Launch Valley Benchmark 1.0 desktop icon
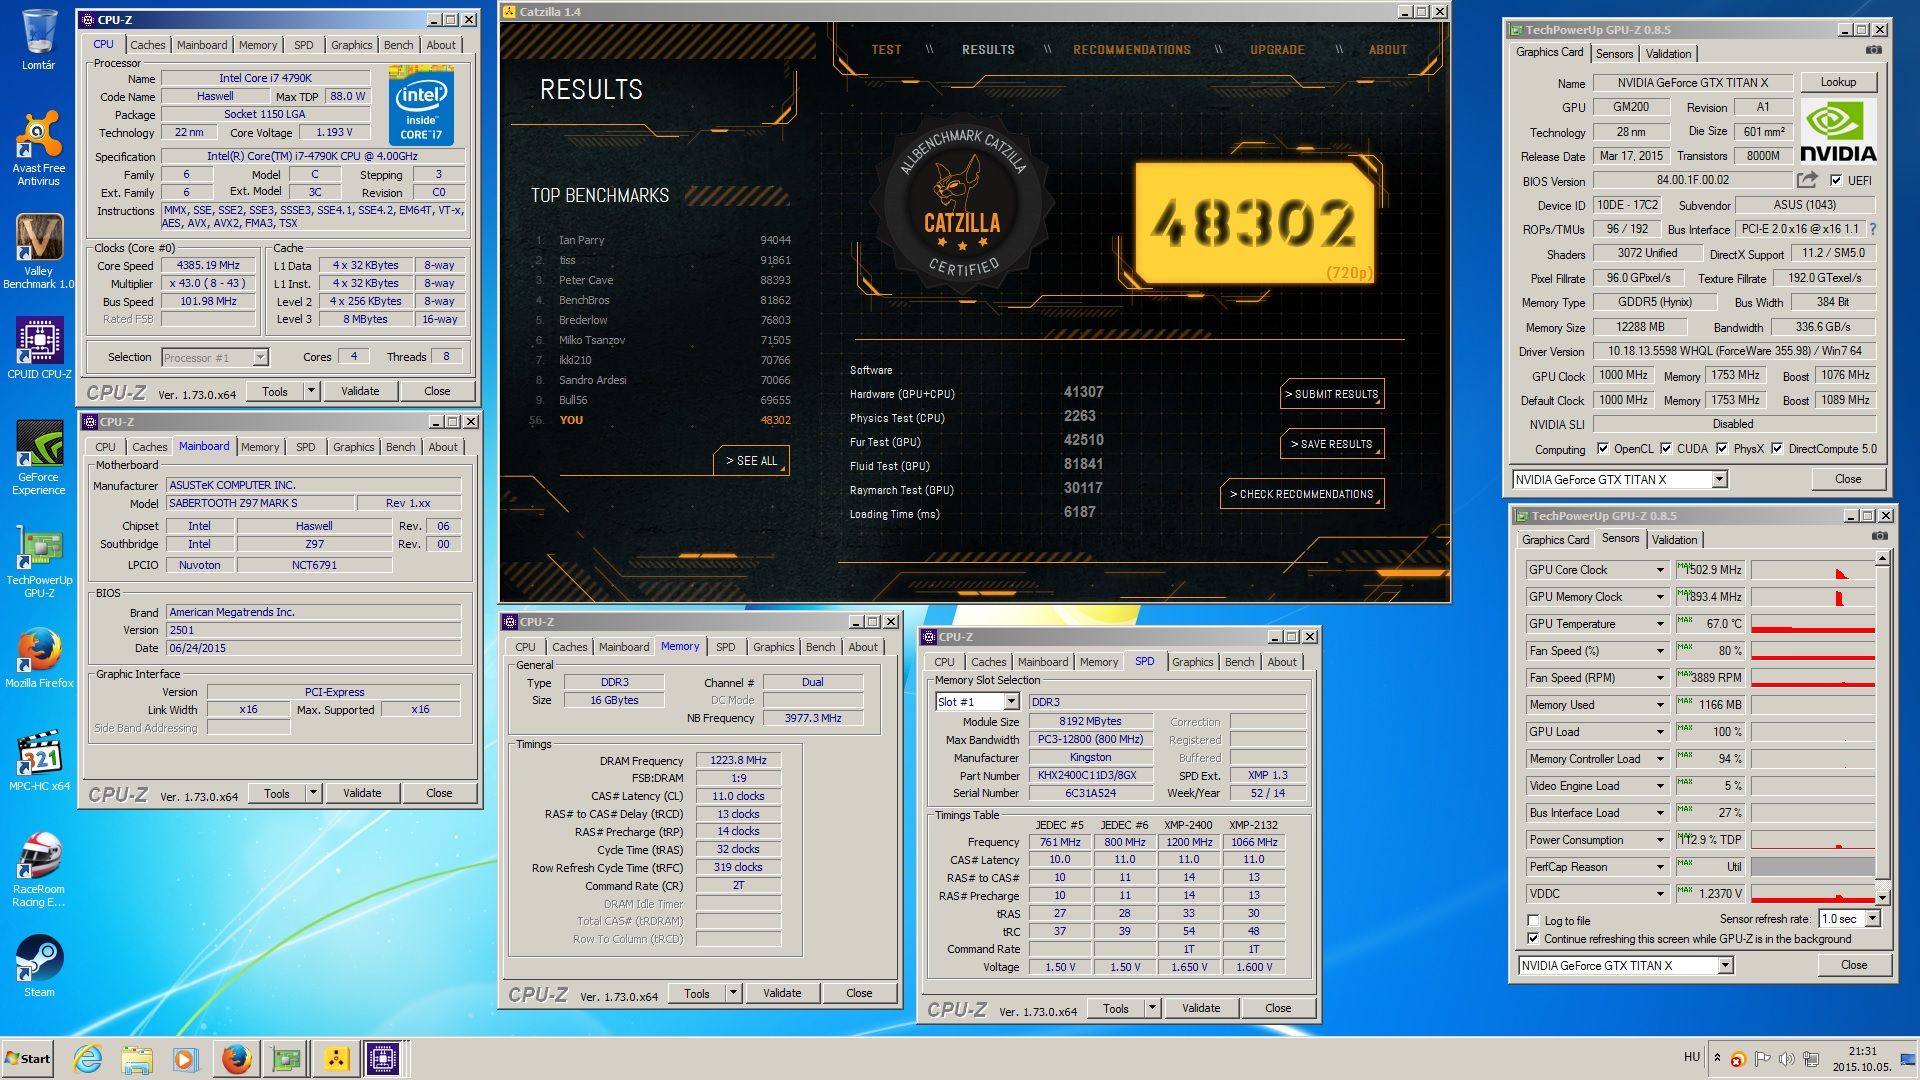Viewport: 1920px width, 1080px height. [38, 252]
